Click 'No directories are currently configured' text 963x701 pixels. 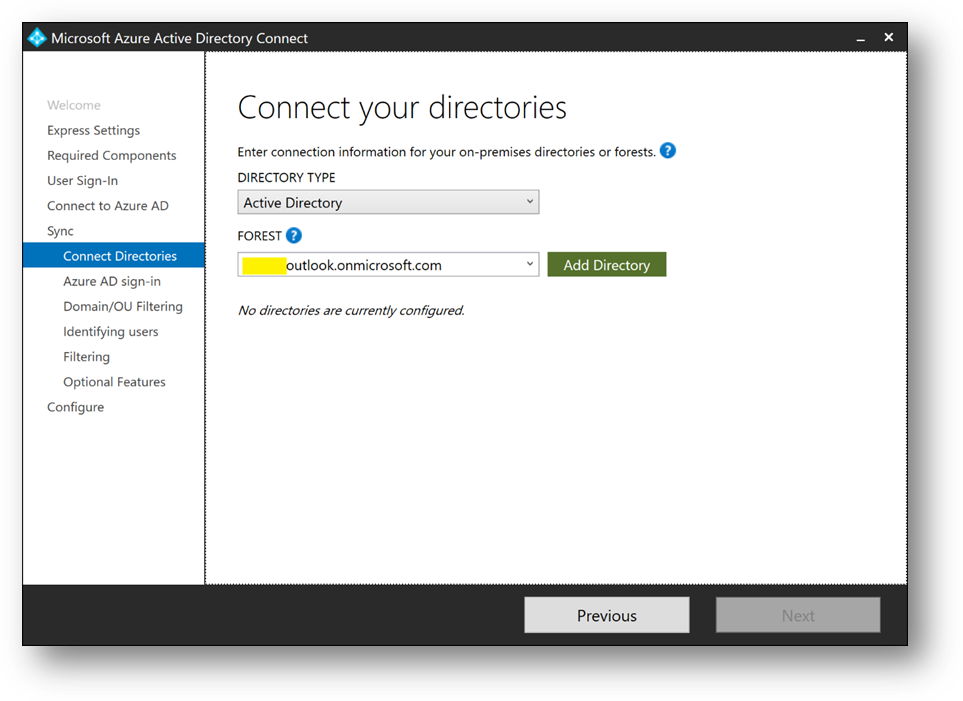tap(351, 310)
